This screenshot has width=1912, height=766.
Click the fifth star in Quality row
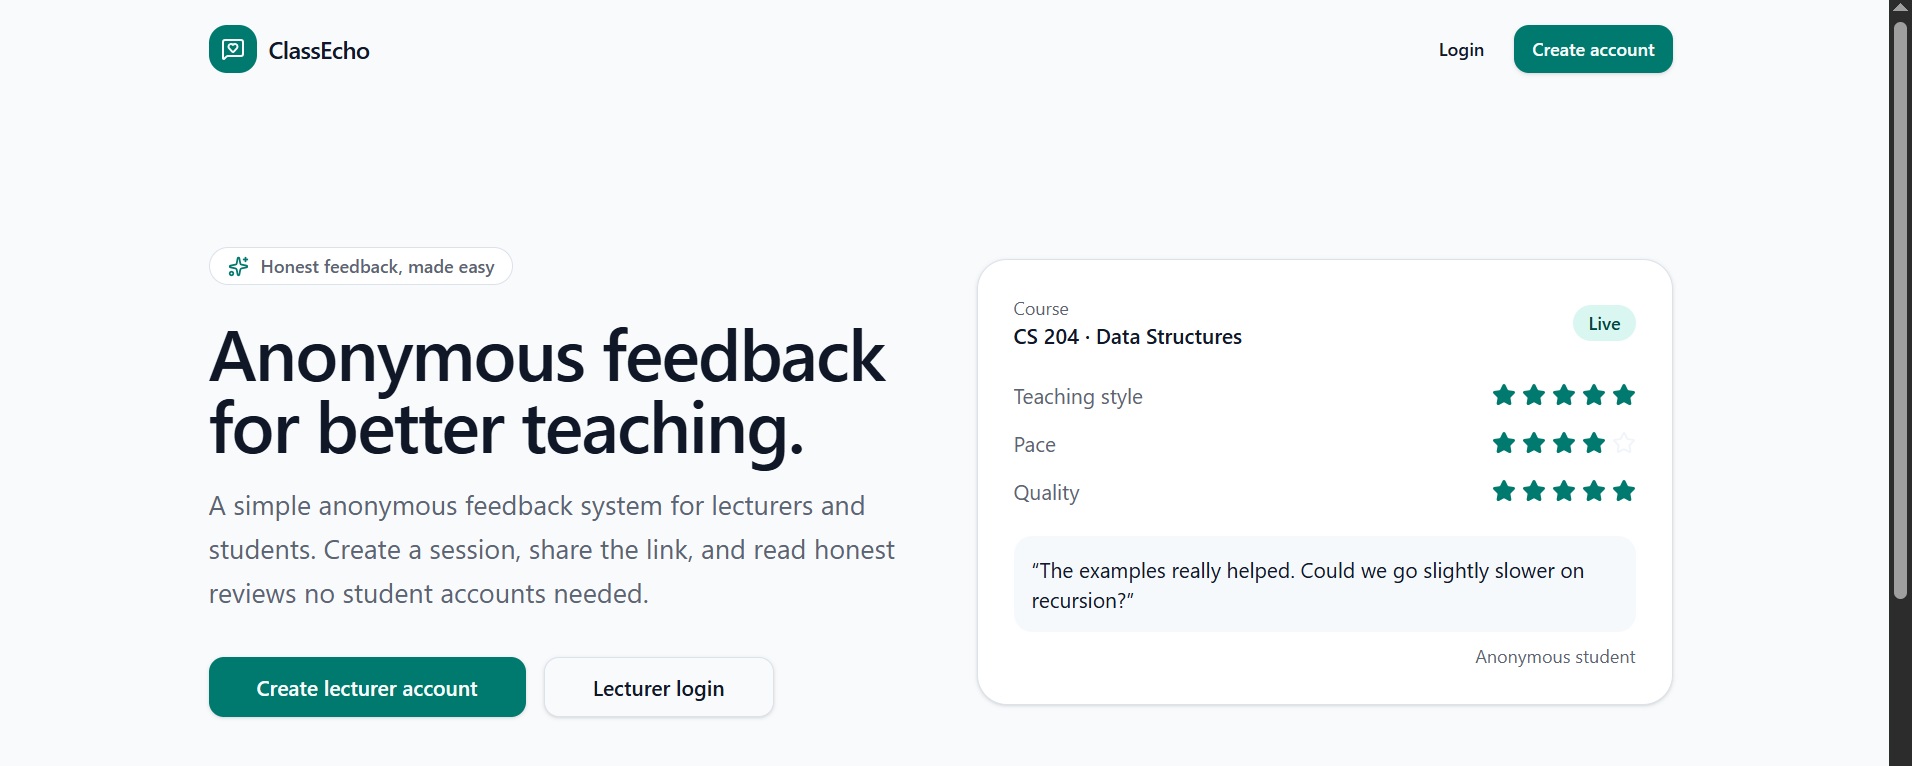click(1624, 491)
